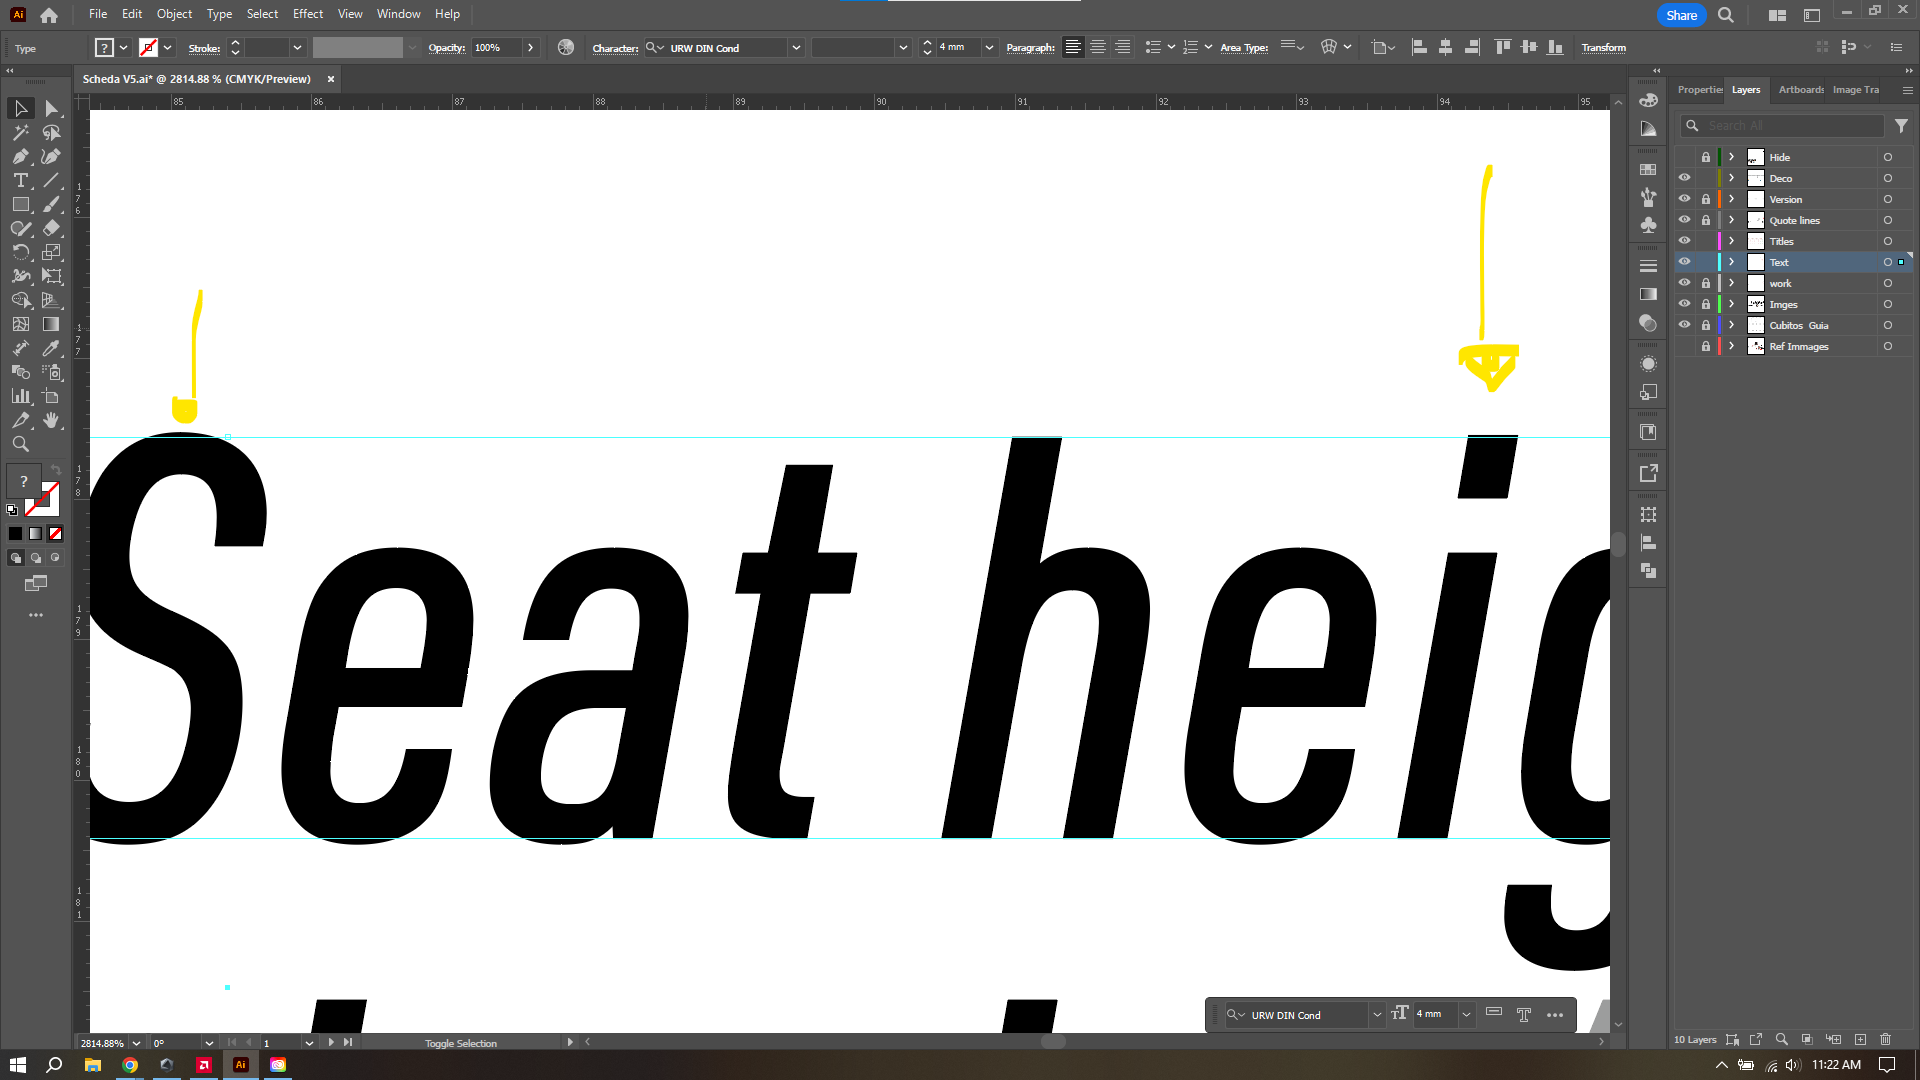Select the Eyedropper tool
The image size is (1920, 1080).
51,349
